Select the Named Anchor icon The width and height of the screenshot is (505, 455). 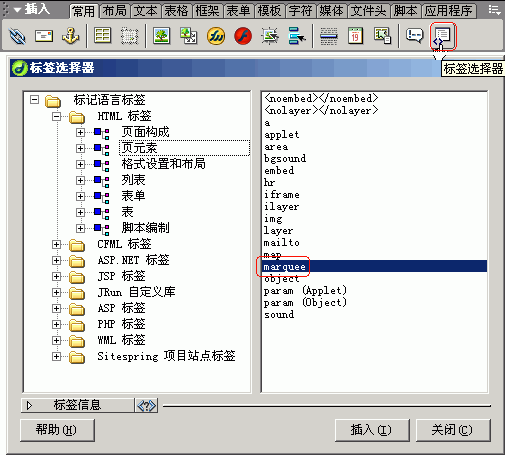pos(71,36)
